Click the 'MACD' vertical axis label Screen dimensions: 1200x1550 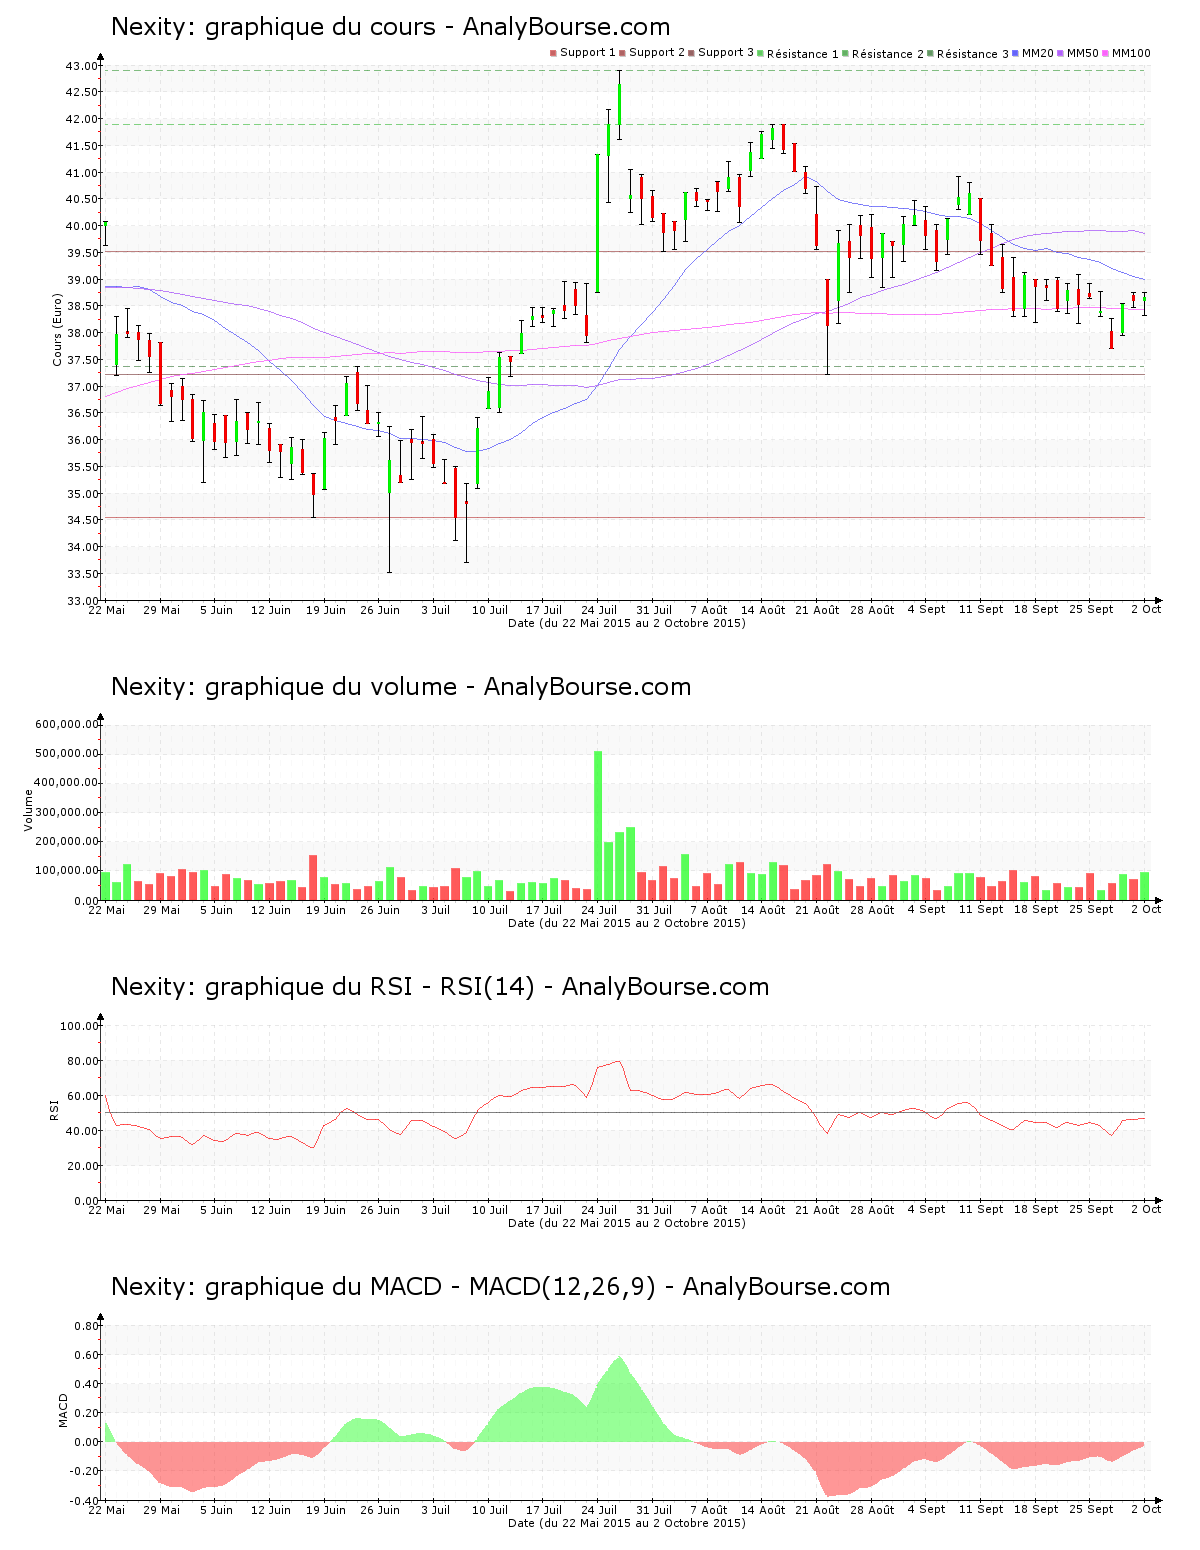pyautogui.click(x=64, y=1410)
